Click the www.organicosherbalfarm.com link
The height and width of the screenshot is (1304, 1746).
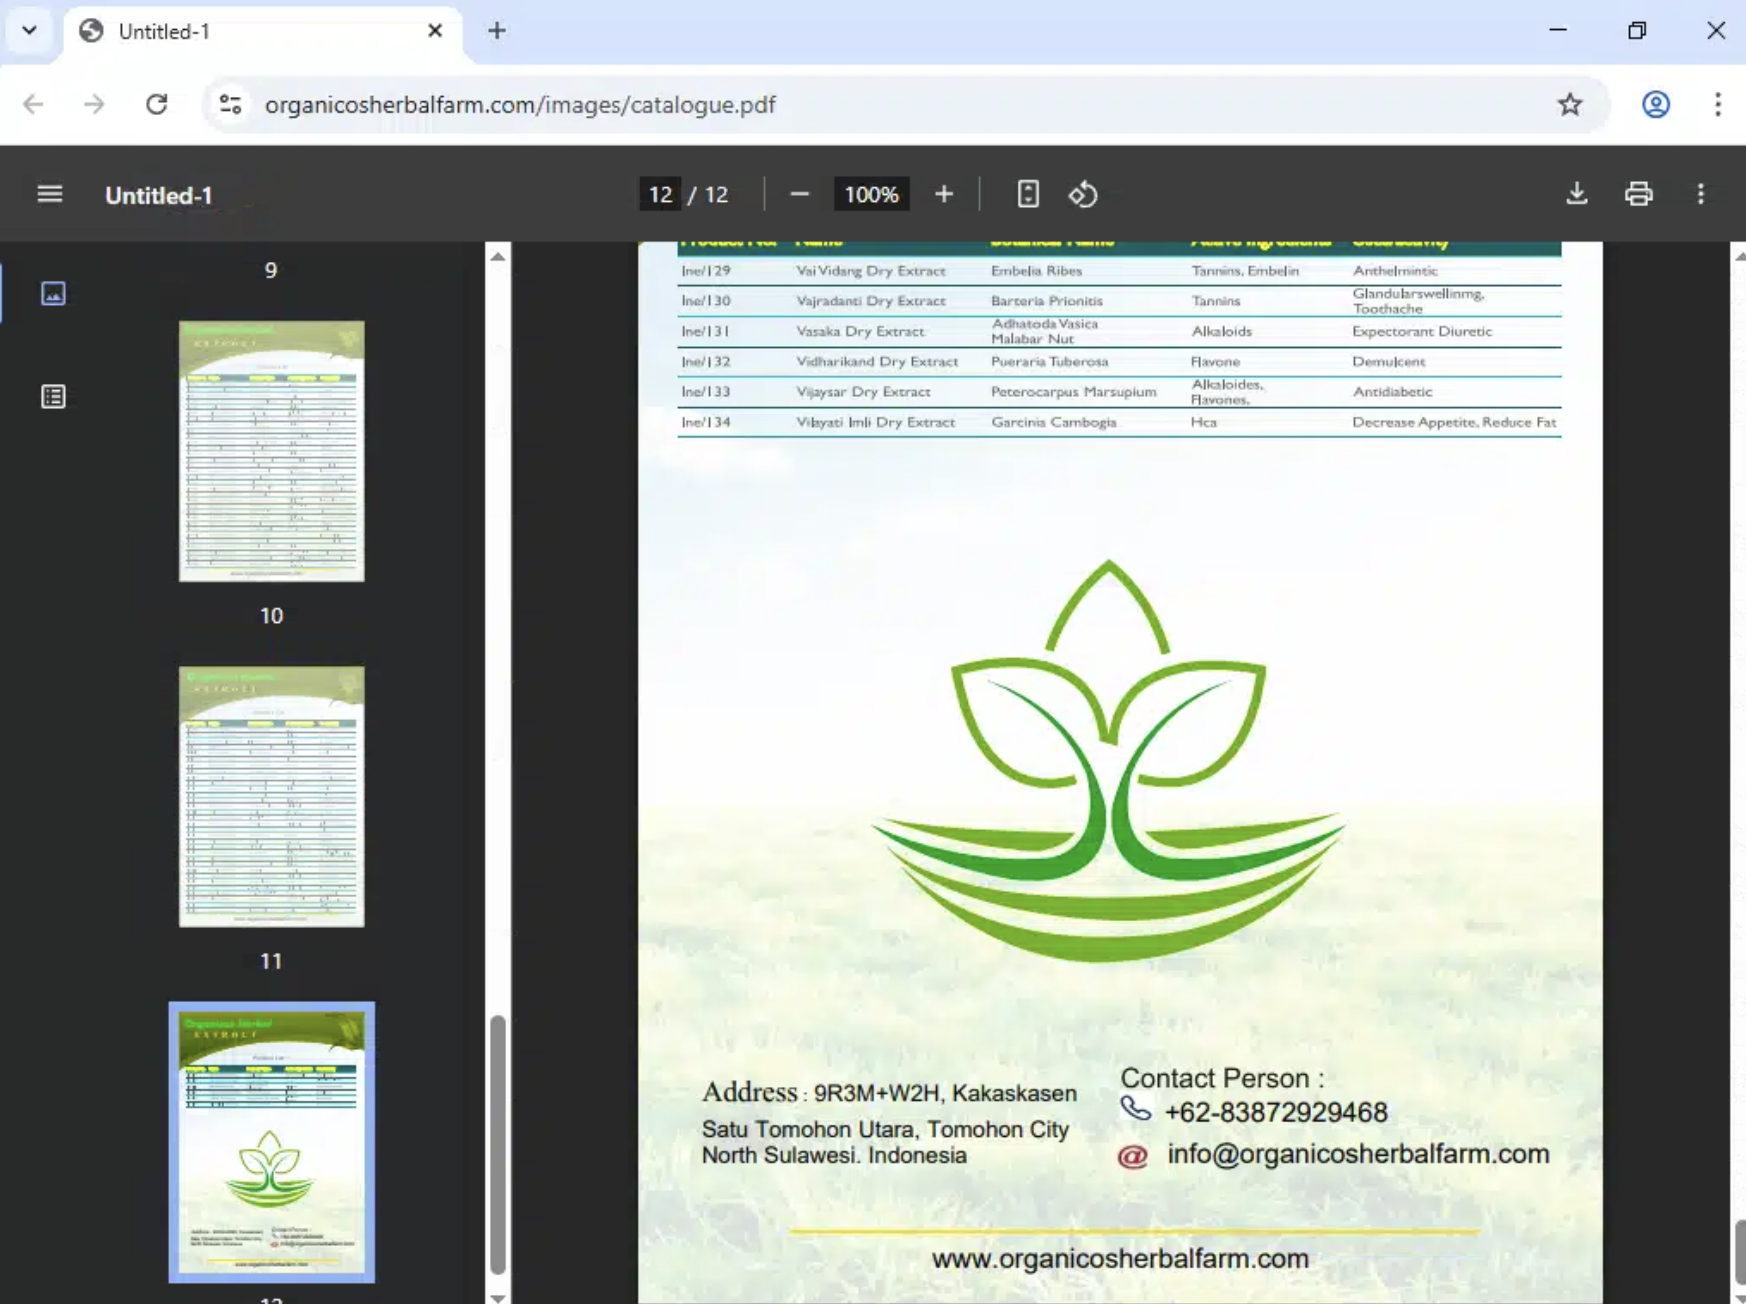click(x=1120, y=1258)
